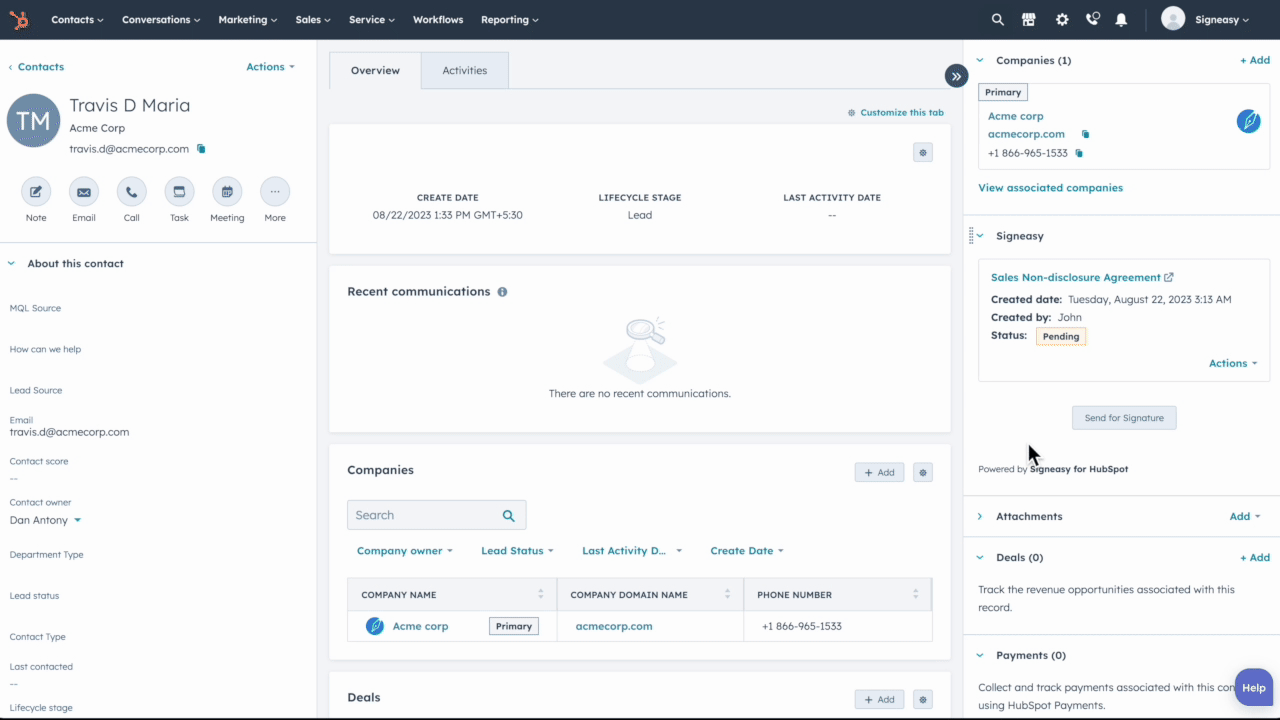Change Contact owner Dan Antony dropdown

(45, 520)
